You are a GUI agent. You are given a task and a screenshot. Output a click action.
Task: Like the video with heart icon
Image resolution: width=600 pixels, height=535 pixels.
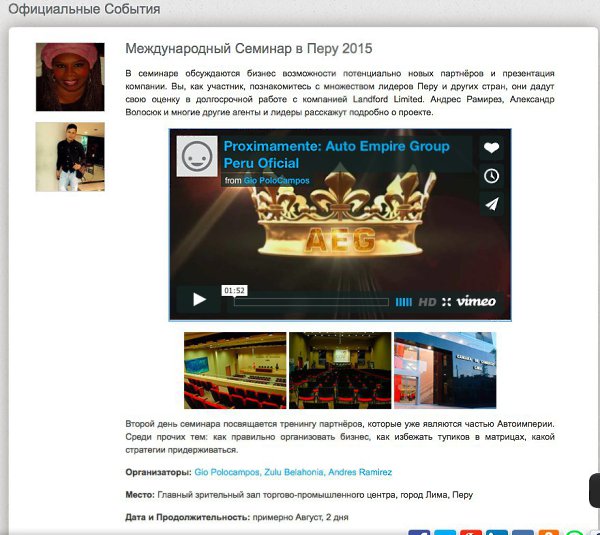coord(491,148)
